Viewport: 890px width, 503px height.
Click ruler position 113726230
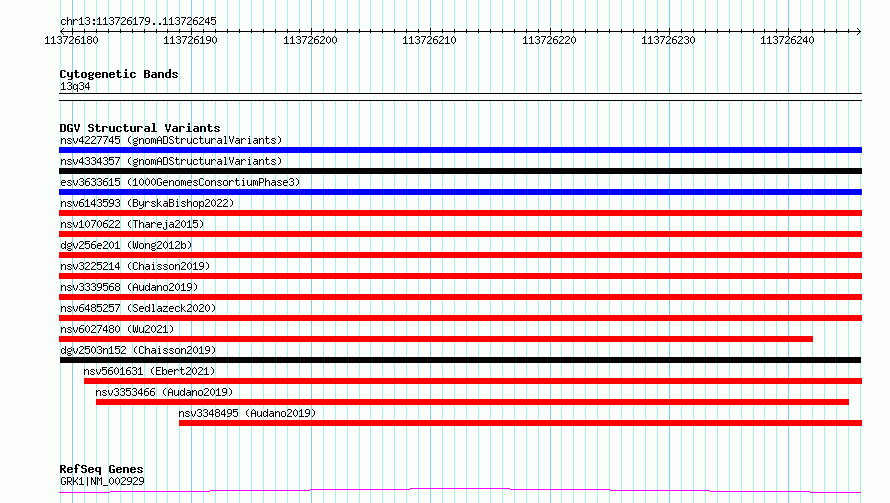668,40
